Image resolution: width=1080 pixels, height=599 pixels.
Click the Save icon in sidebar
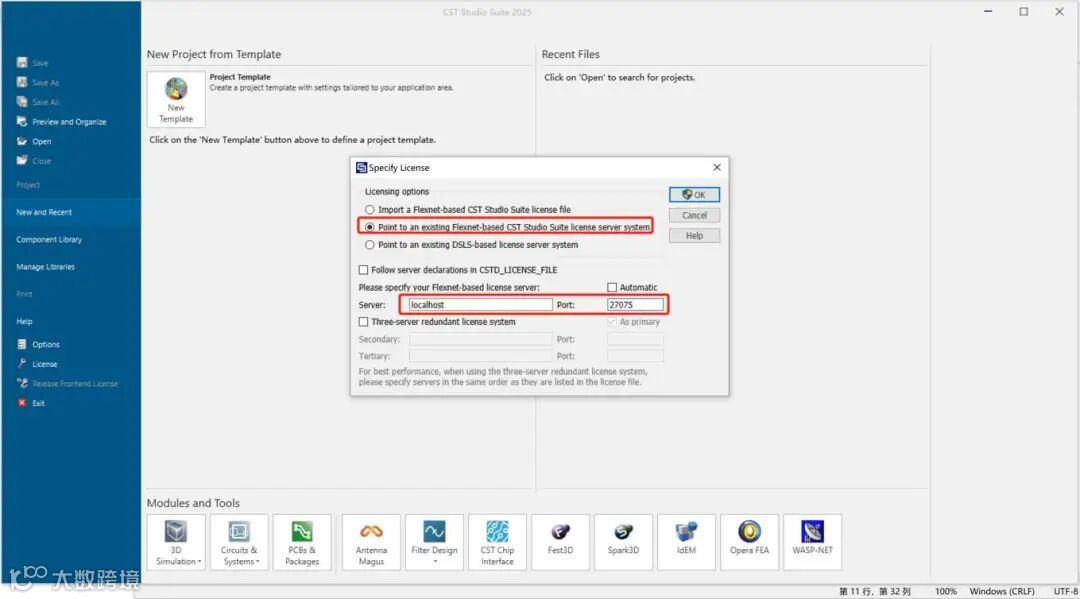pos(22,63)
